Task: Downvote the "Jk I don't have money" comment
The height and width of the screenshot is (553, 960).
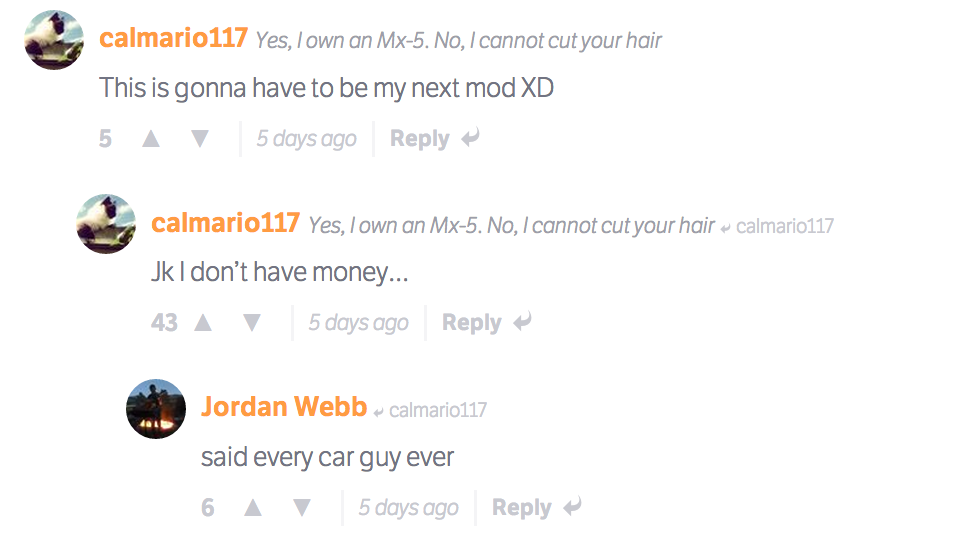Action: coord(252,323)
